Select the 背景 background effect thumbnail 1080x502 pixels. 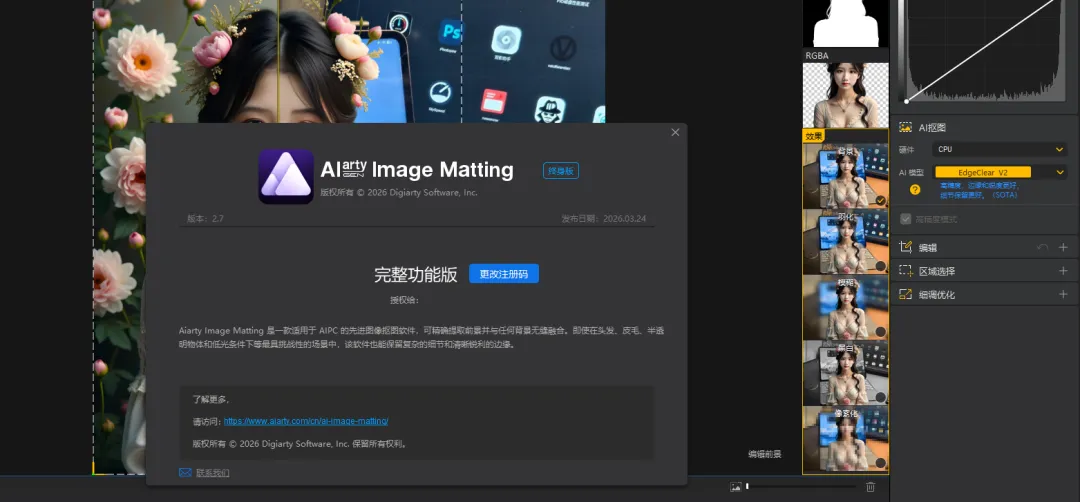(845, 175)
